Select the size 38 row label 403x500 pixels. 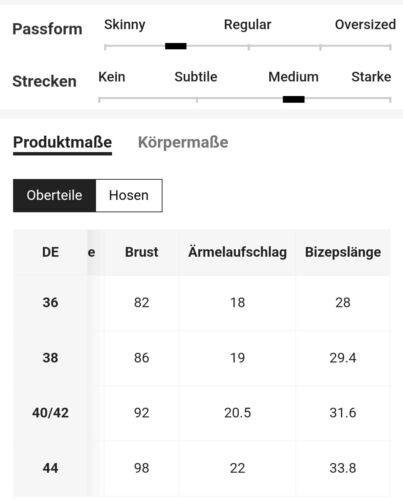[x=50, y=358]
